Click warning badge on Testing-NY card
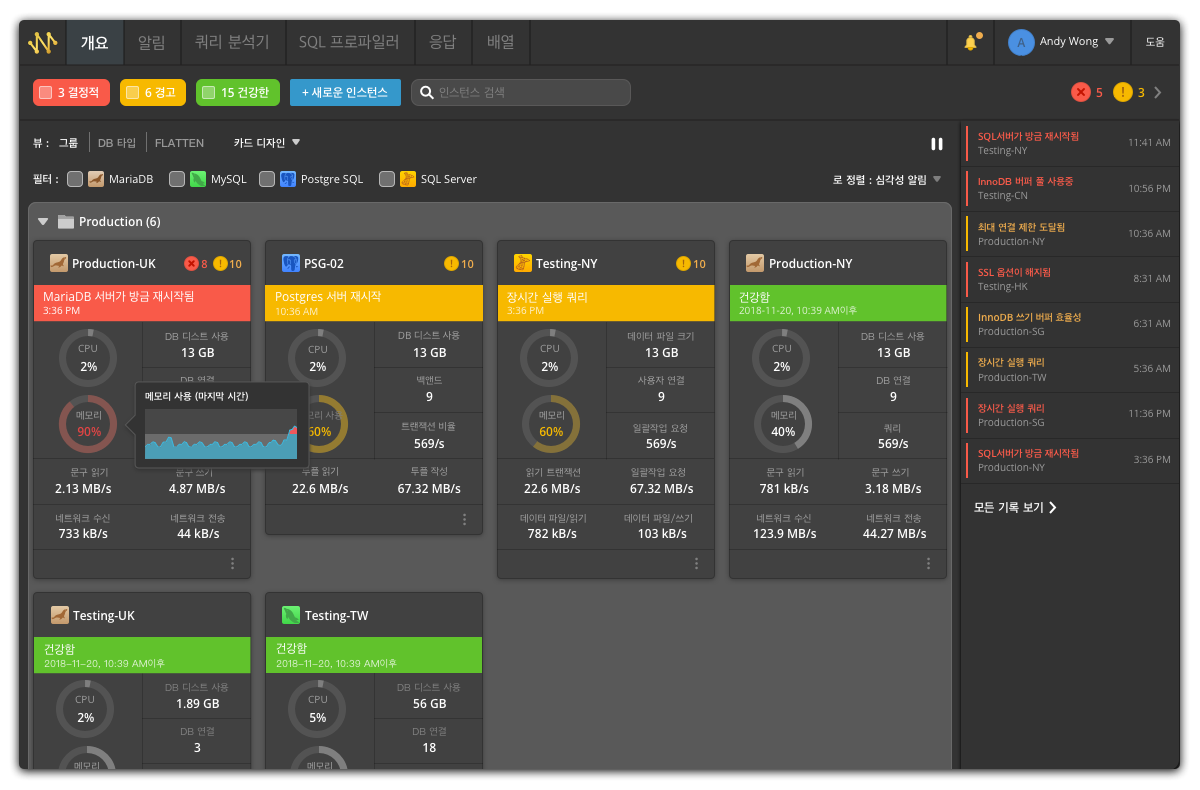The image size is (1200, 790). [683, 264]
